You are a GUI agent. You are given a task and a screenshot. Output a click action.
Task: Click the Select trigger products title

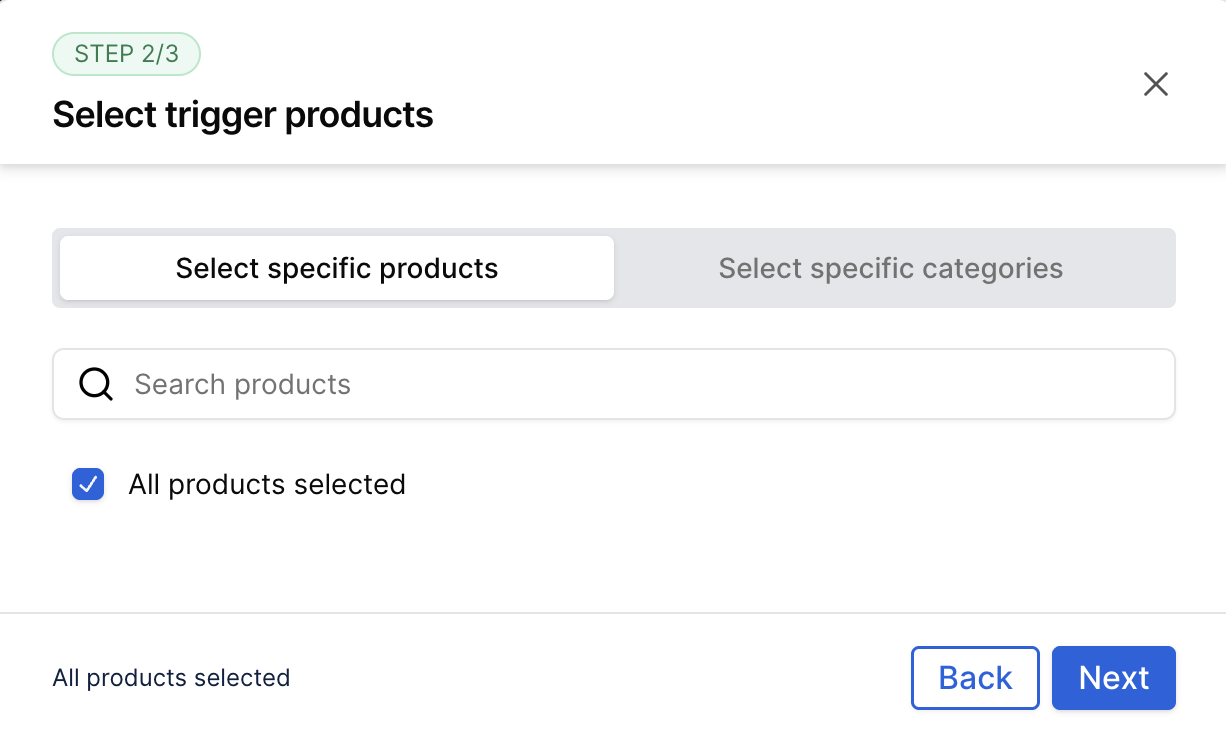(242, 114)
